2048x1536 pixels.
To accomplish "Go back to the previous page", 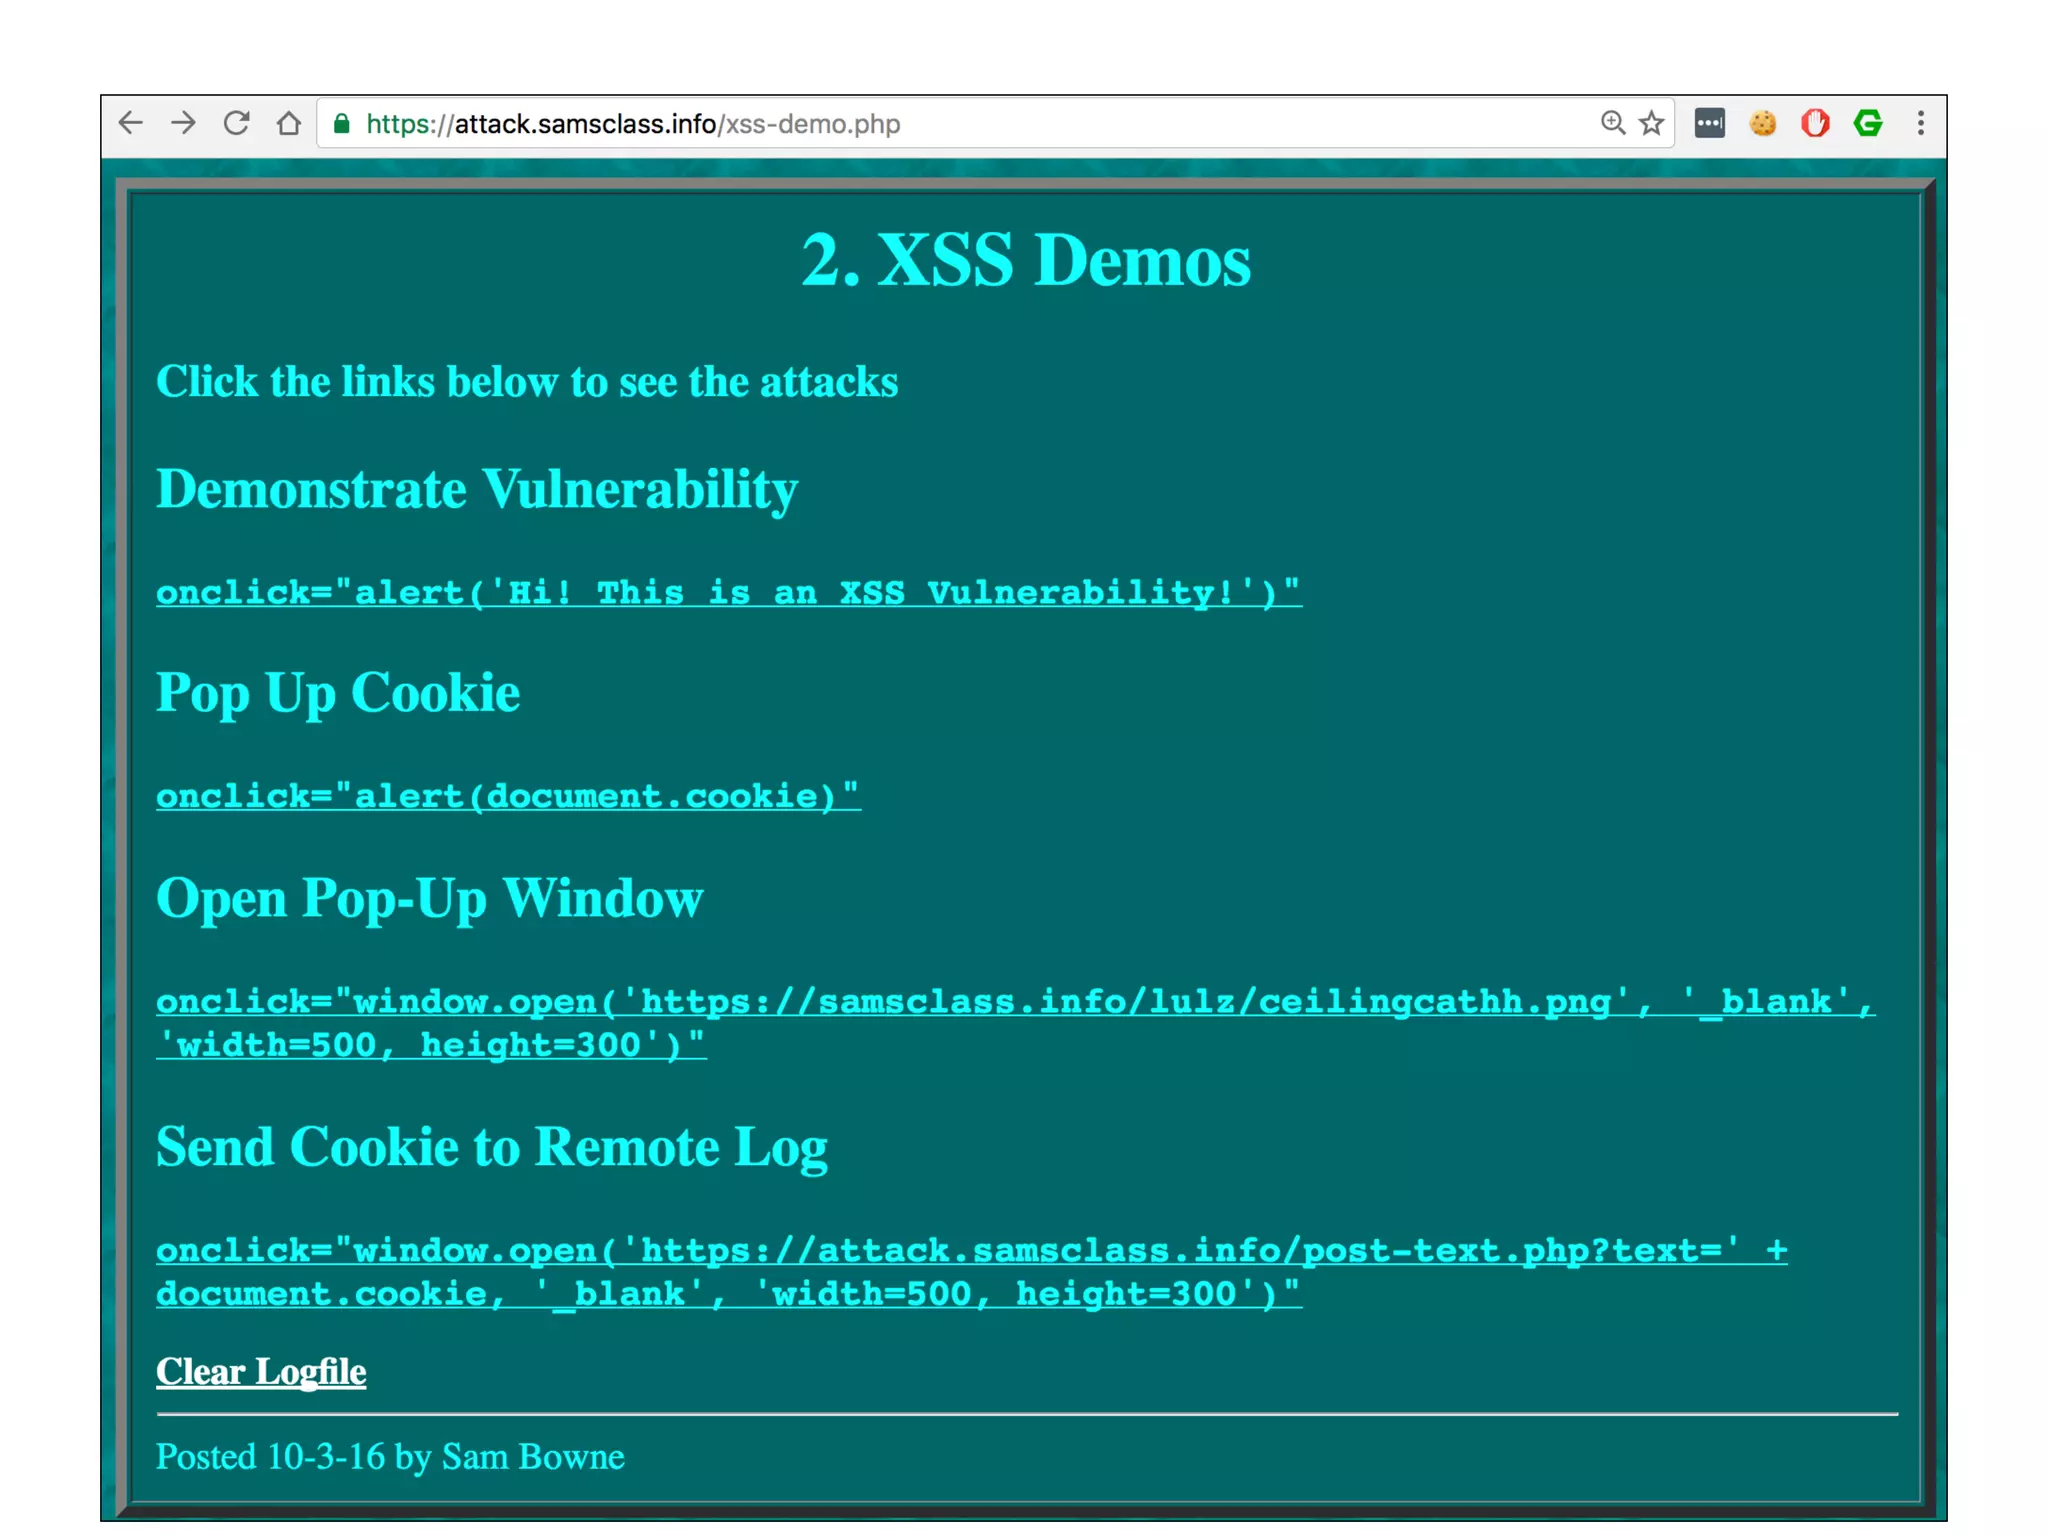I will pyautogui.click(x=131, y=123).
